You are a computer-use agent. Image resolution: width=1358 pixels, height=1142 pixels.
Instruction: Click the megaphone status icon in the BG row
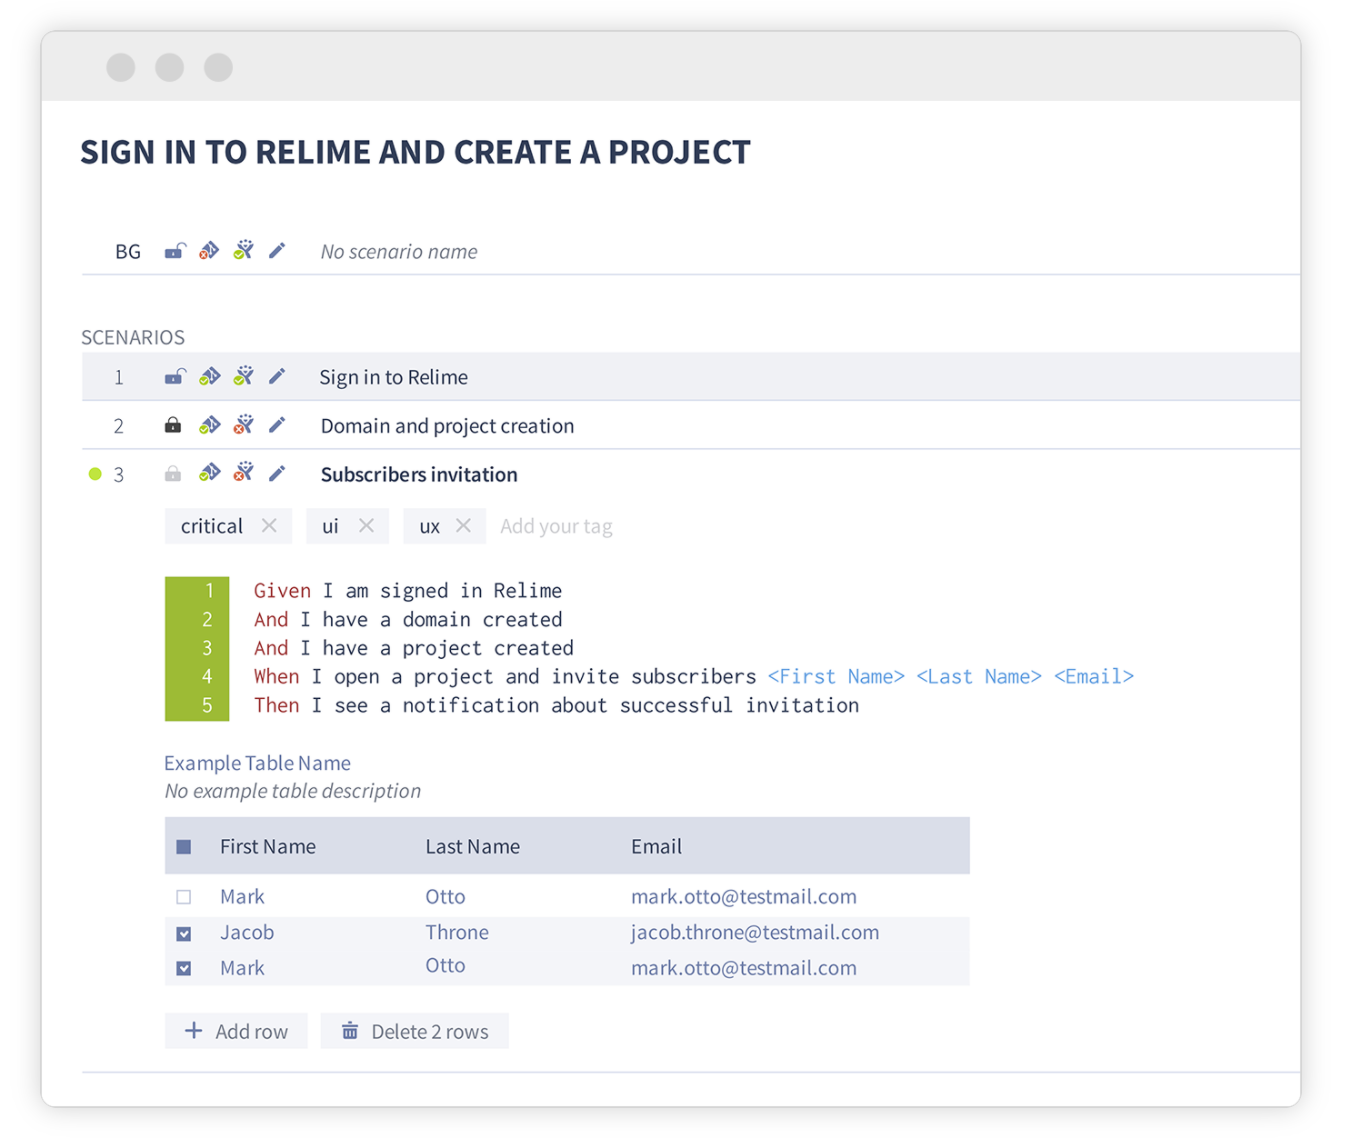(x=209, y=251)
